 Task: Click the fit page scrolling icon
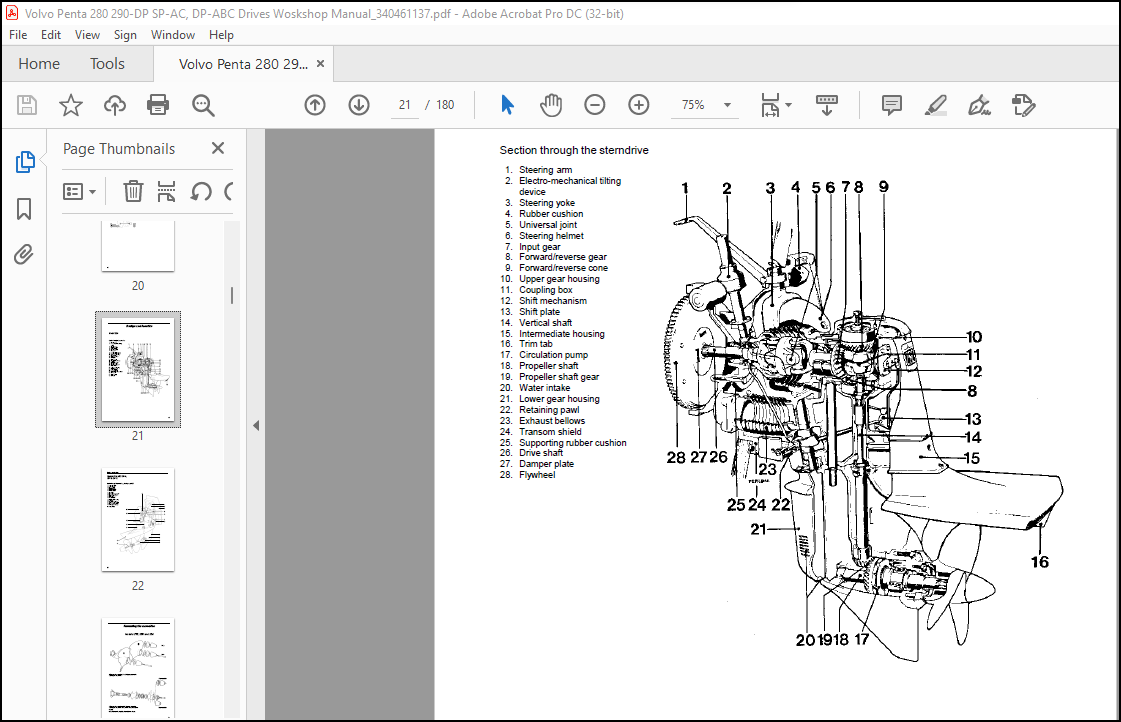click(x=770, y=105)
